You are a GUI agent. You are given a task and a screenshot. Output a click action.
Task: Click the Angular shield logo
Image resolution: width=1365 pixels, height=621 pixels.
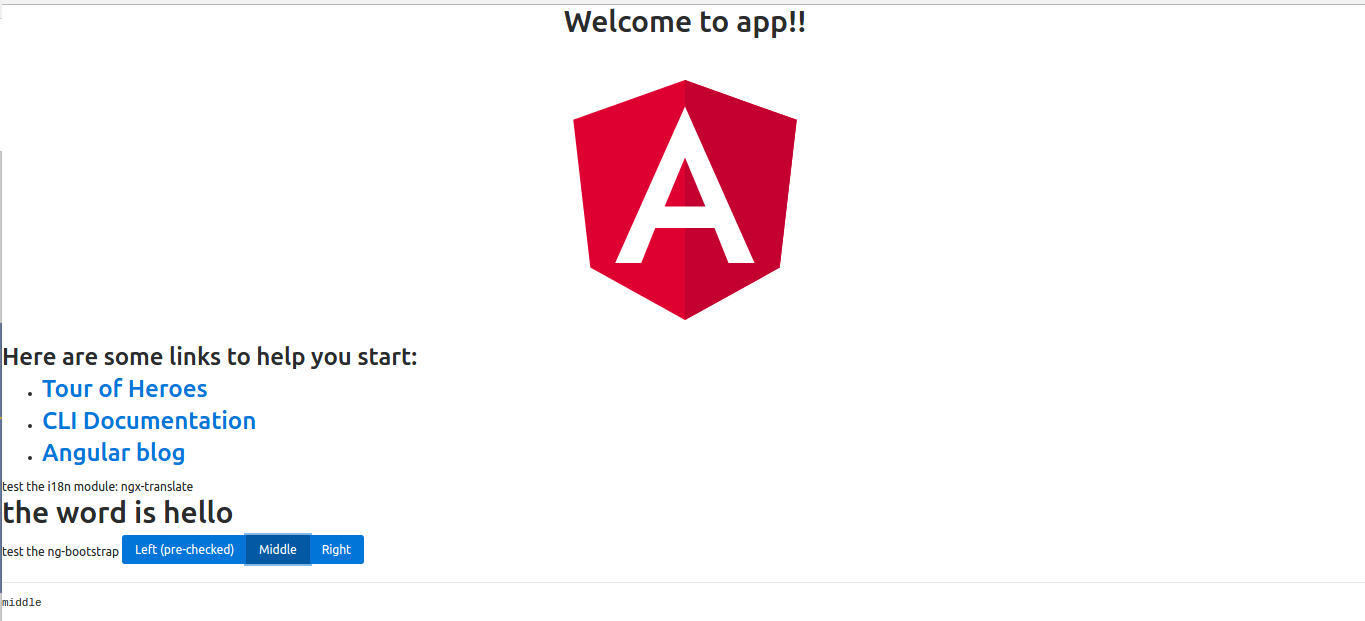pos(685,200)
